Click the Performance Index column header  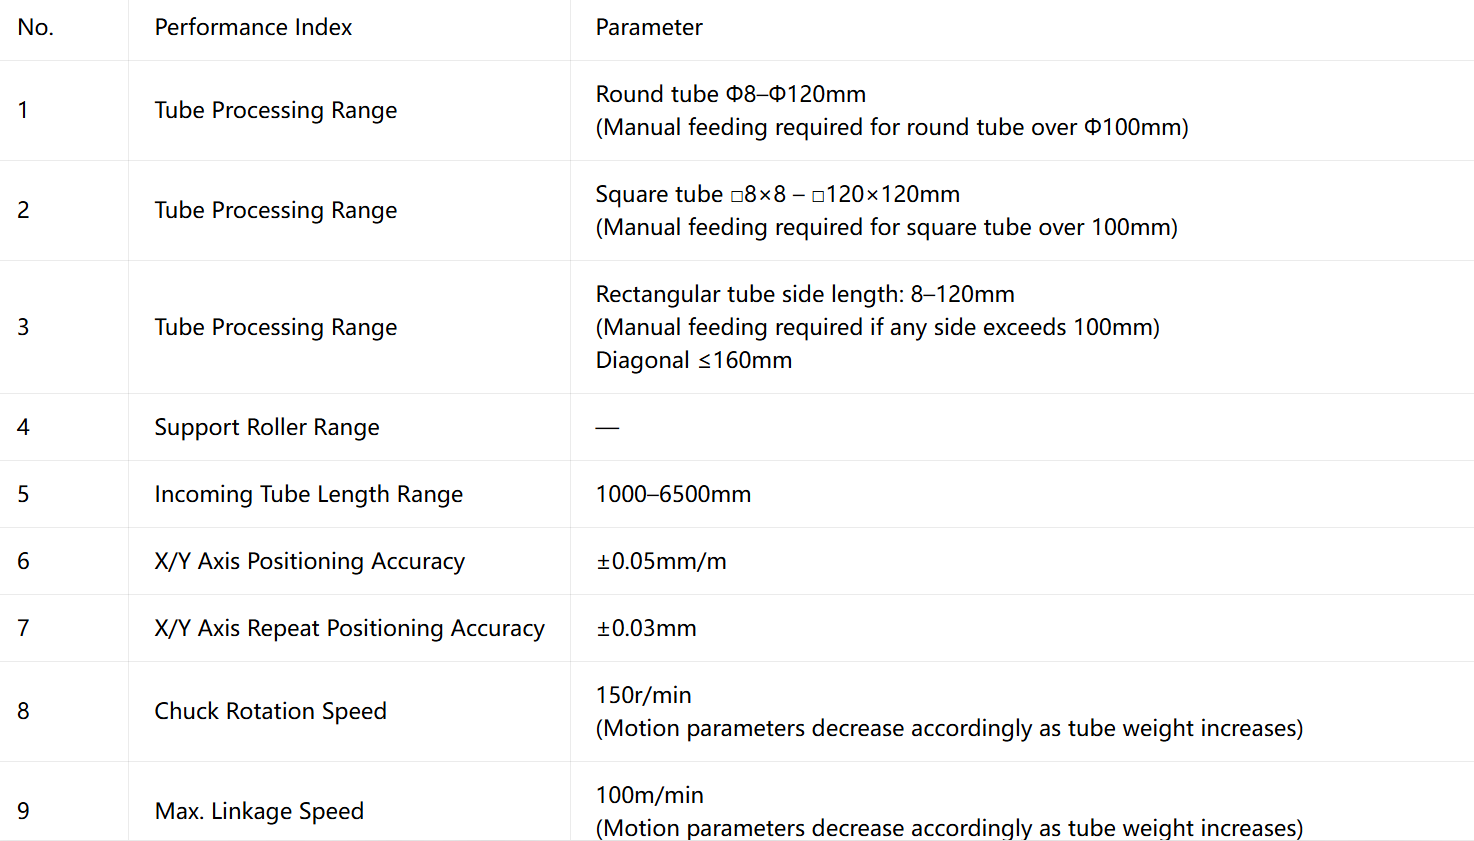pyautogui.click(x=253, y=28)
